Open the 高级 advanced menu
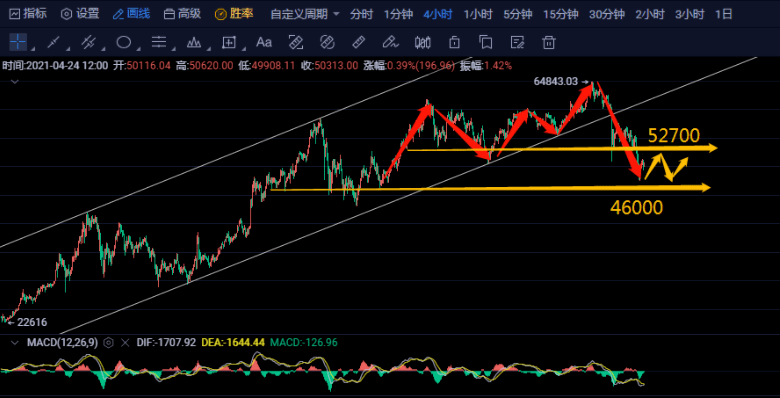The width and height of the screenshot is (780, 398). (x=183, y=14)
